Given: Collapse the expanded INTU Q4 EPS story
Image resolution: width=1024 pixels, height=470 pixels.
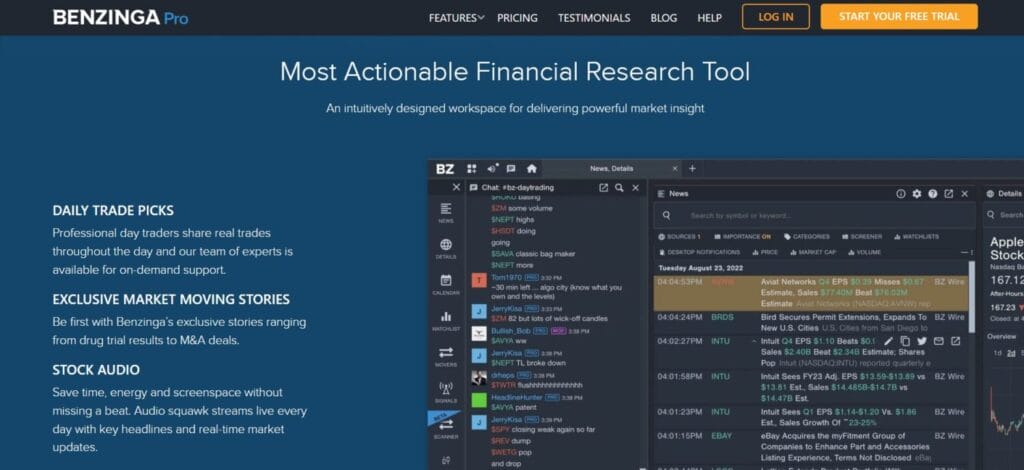Looking at the screenshot, I should coord(754,341).
